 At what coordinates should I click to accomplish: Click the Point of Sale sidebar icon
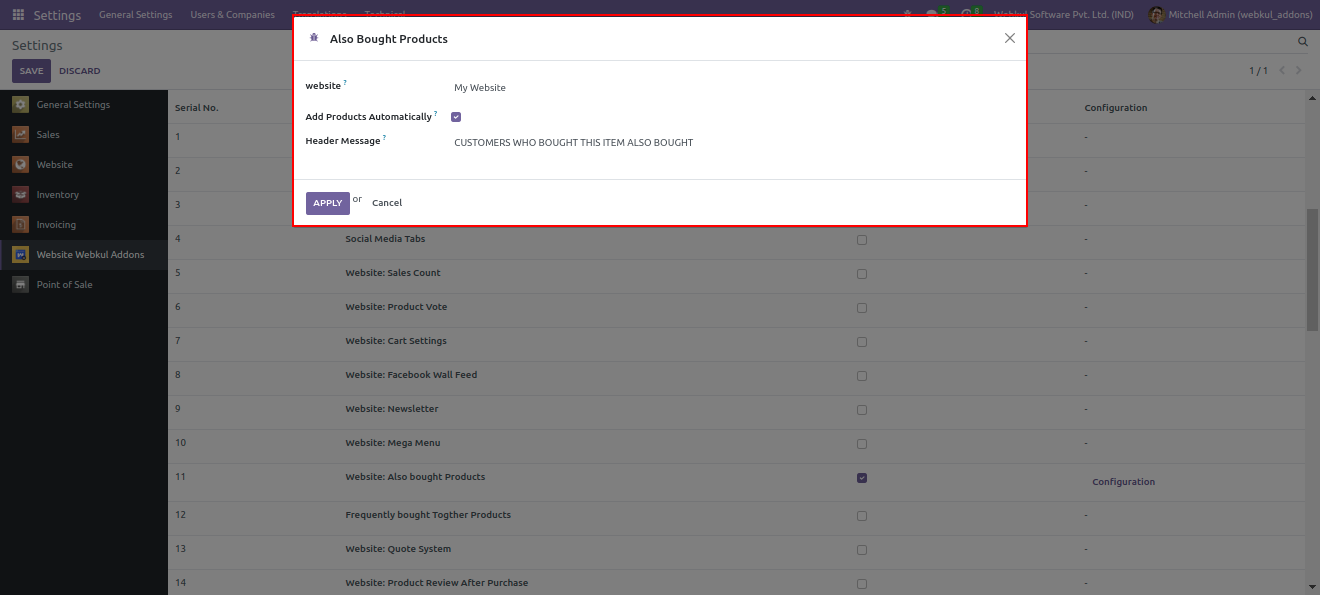point(20,285)
